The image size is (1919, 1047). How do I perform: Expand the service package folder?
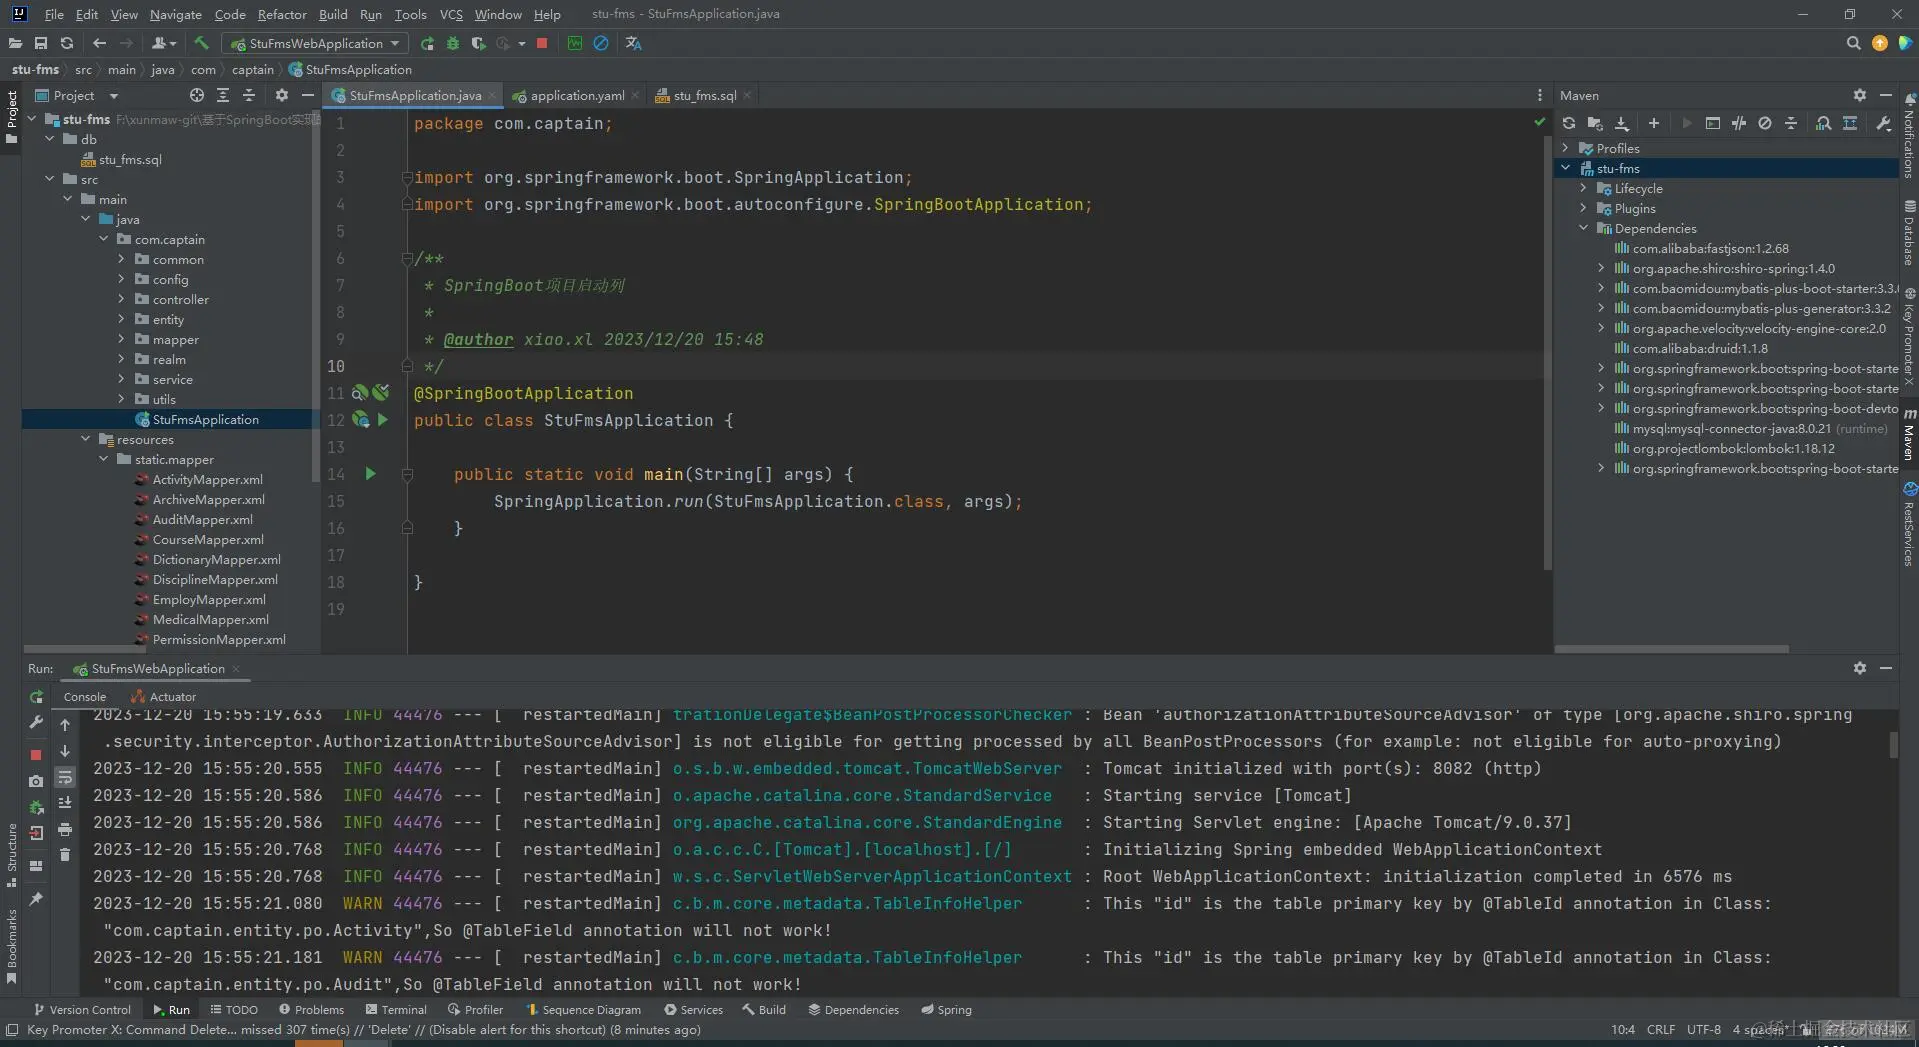pos(121,379)
